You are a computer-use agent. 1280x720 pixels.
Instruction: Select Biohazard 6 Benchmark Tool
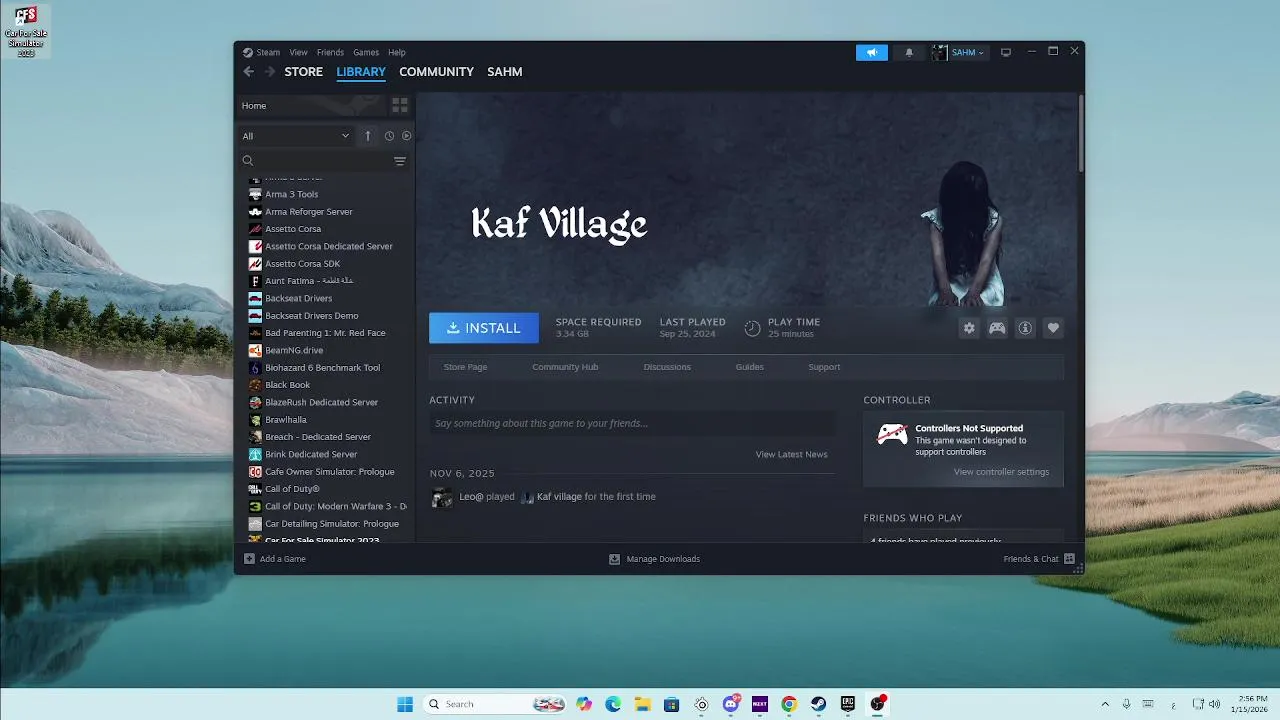[322, 368]
